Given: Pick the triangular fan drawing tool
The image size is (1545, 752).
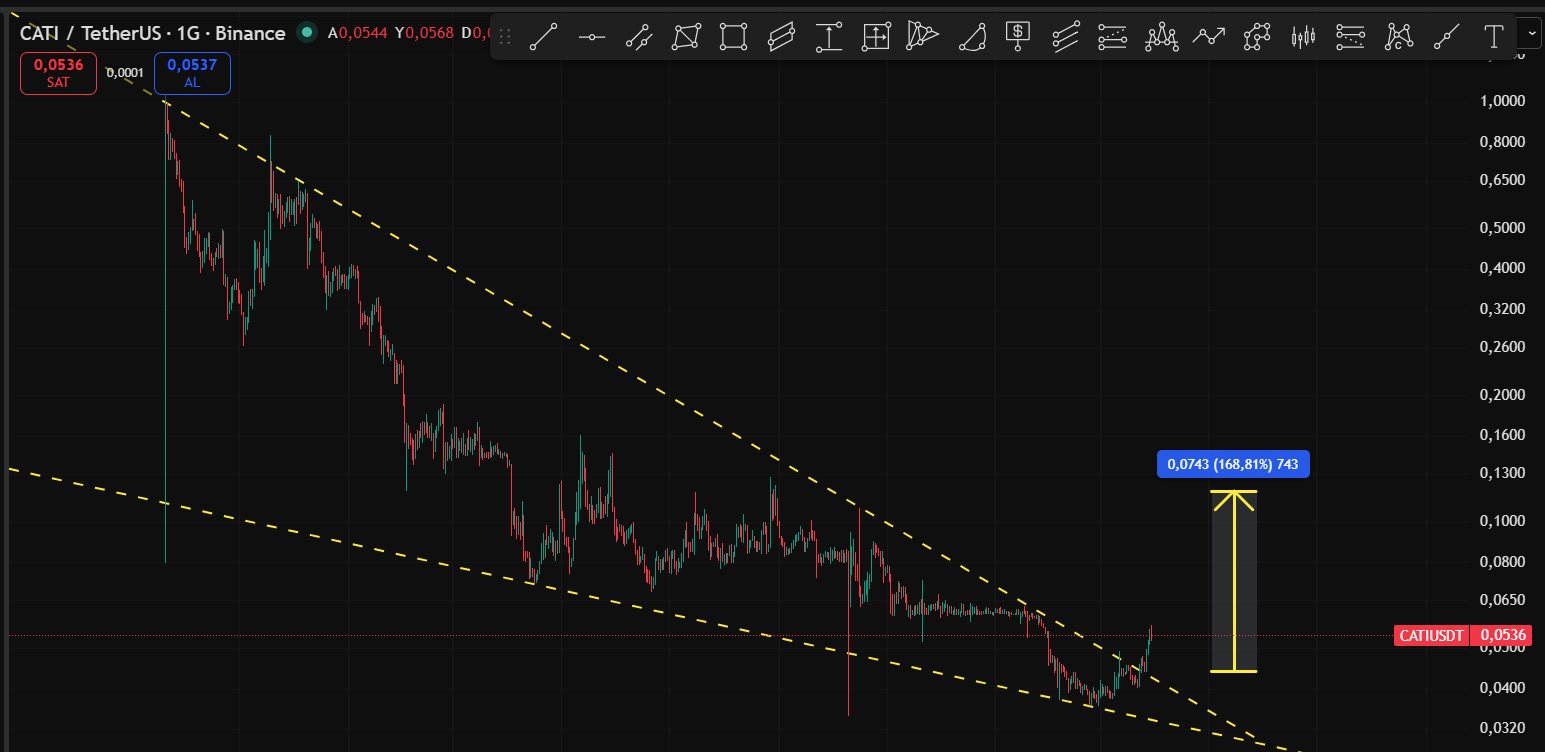Looking at the screenshot, I should [x=923, y=37].
